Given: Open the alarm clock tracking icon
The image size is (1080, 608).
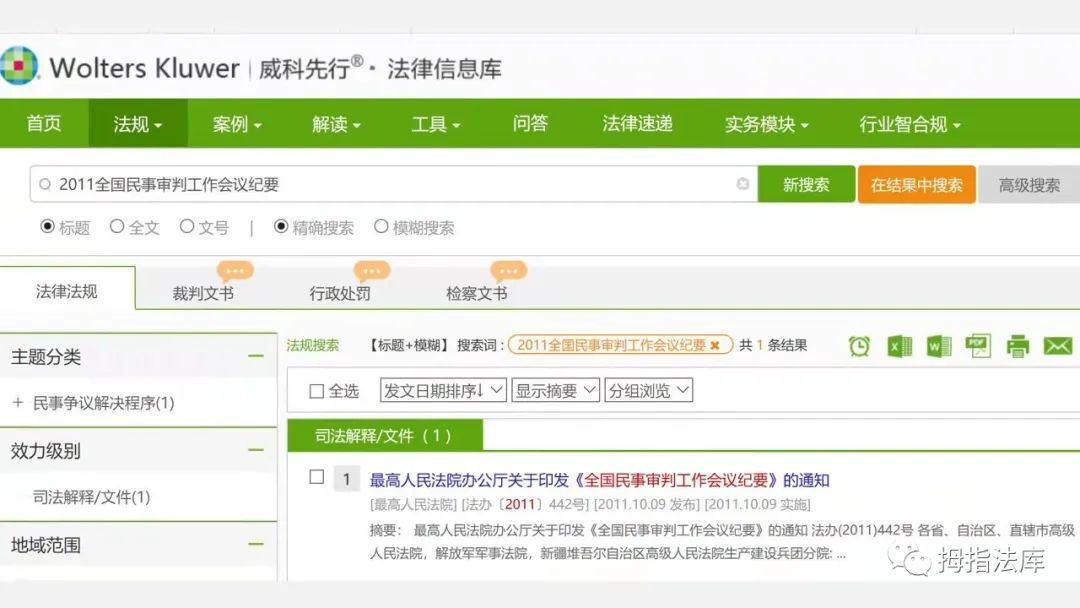Looking at the screenshot, I should (x=859, y=345).
